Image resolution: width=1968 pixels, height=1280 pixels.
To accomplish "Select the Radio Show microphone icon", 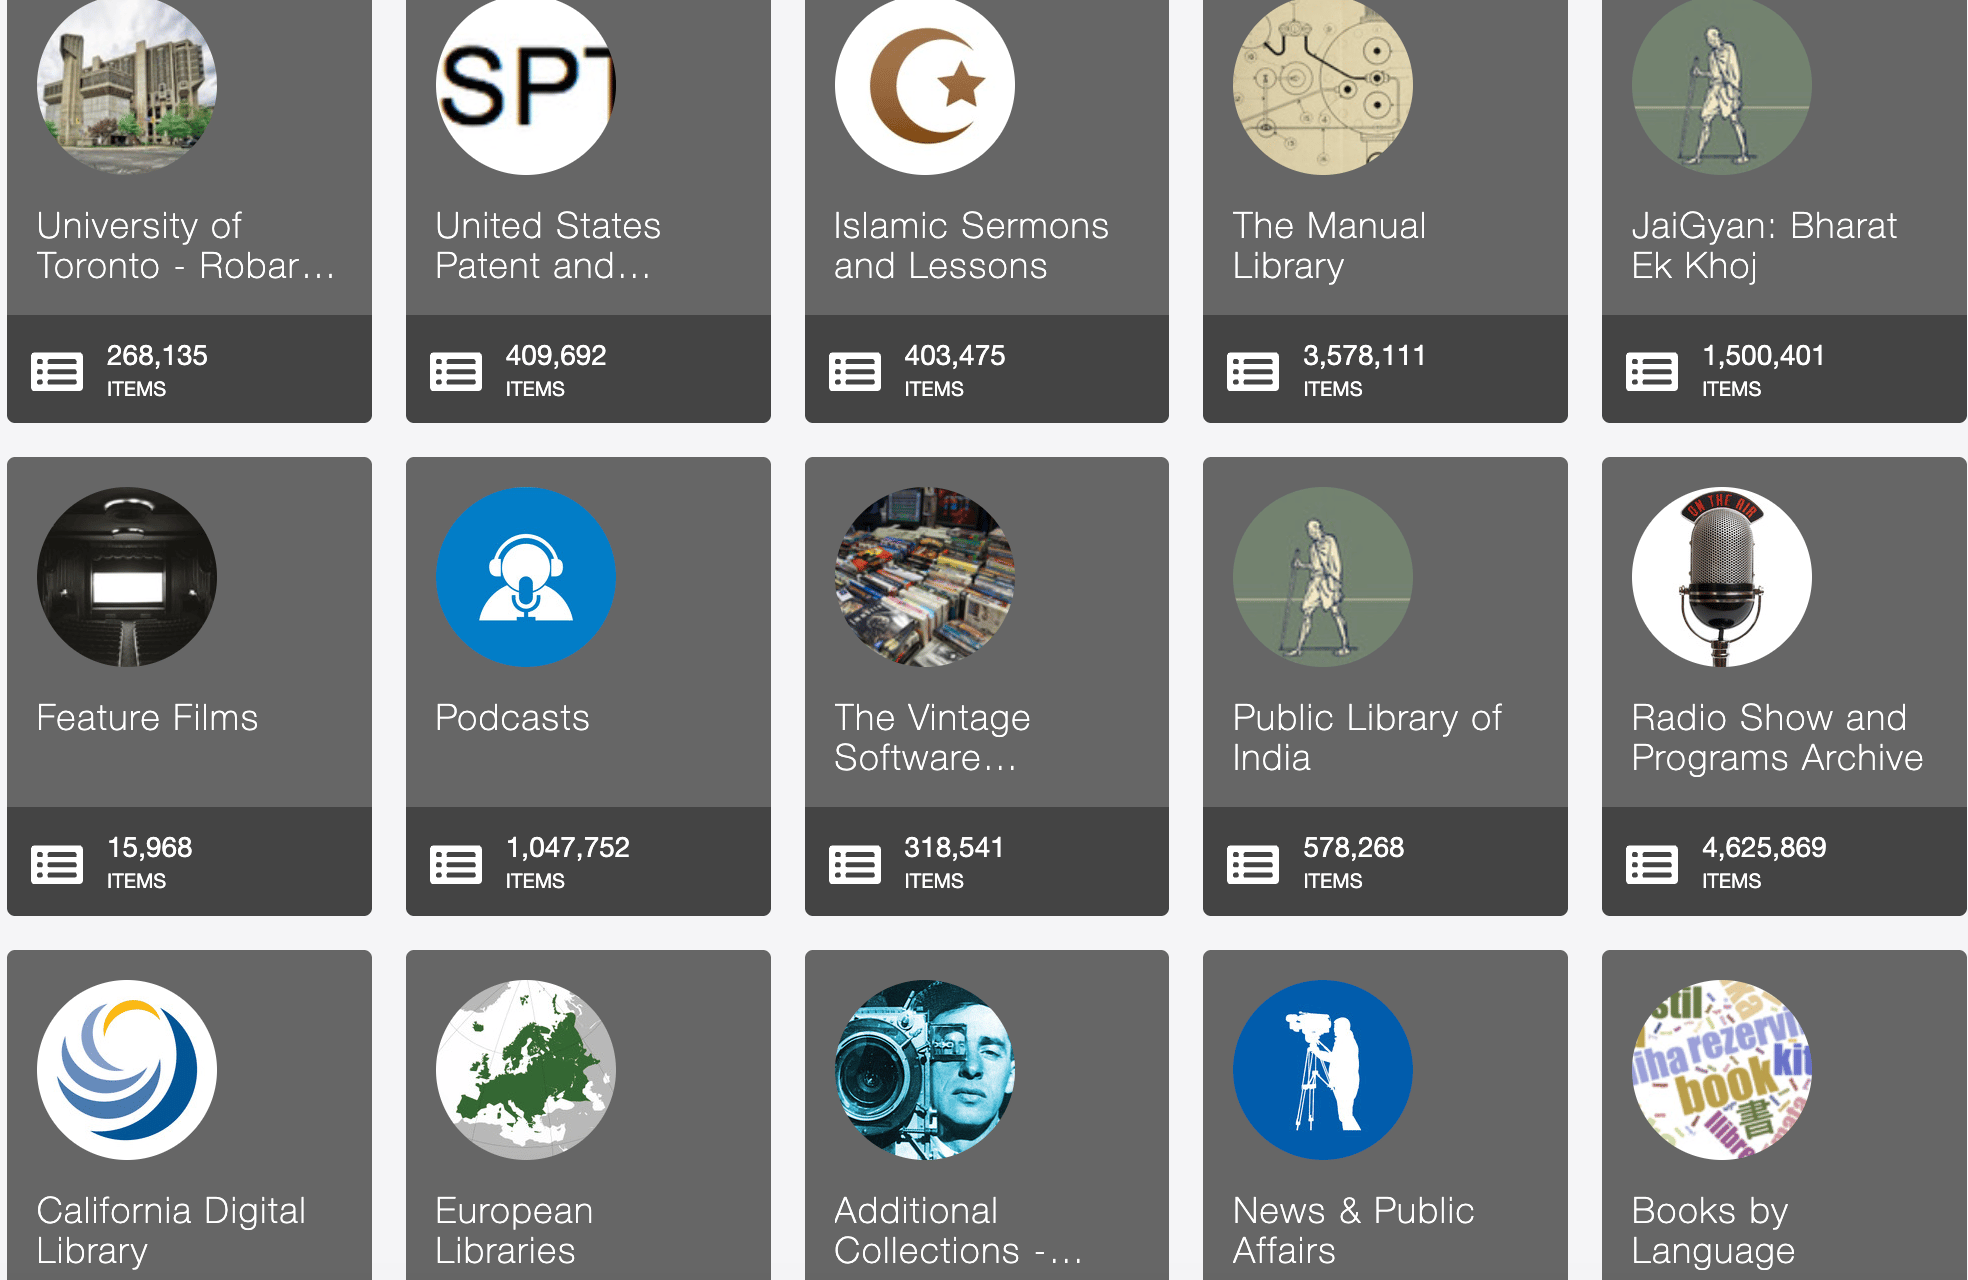I will (x=1721, y=577).
